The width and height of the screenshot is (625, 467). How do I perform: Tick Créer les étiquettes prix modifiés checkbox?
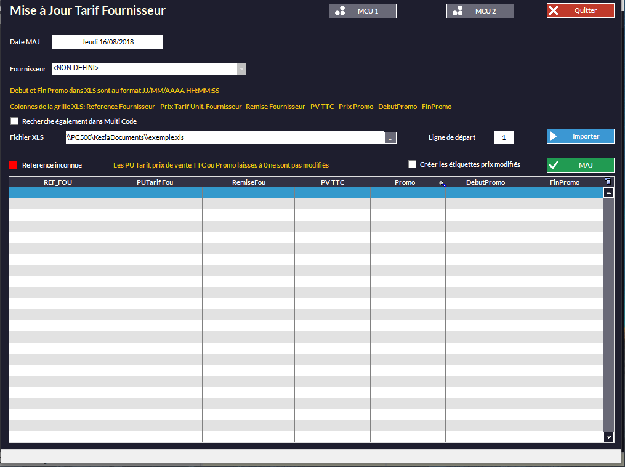tap(412, 164)
